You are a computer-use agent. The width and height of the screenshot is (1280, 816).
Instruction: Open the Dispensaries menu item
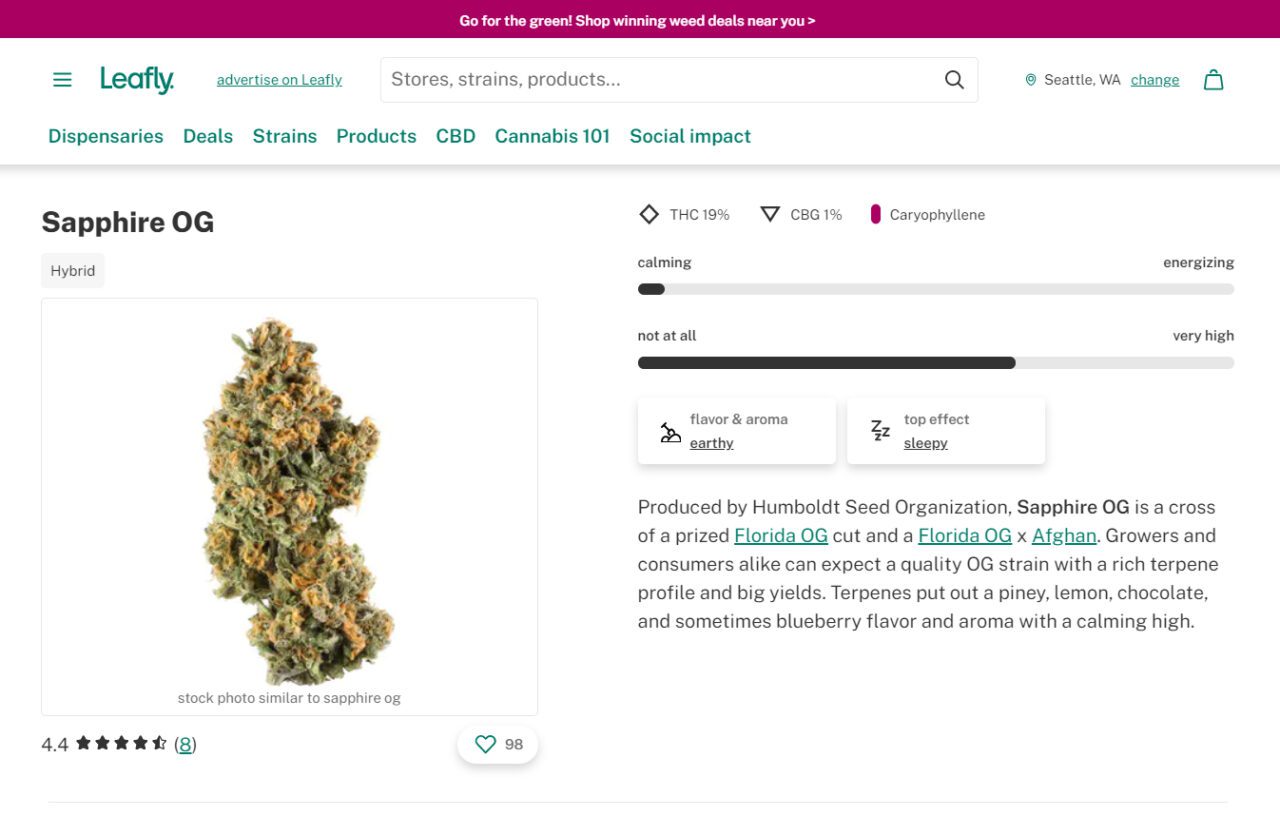[105, 136]
